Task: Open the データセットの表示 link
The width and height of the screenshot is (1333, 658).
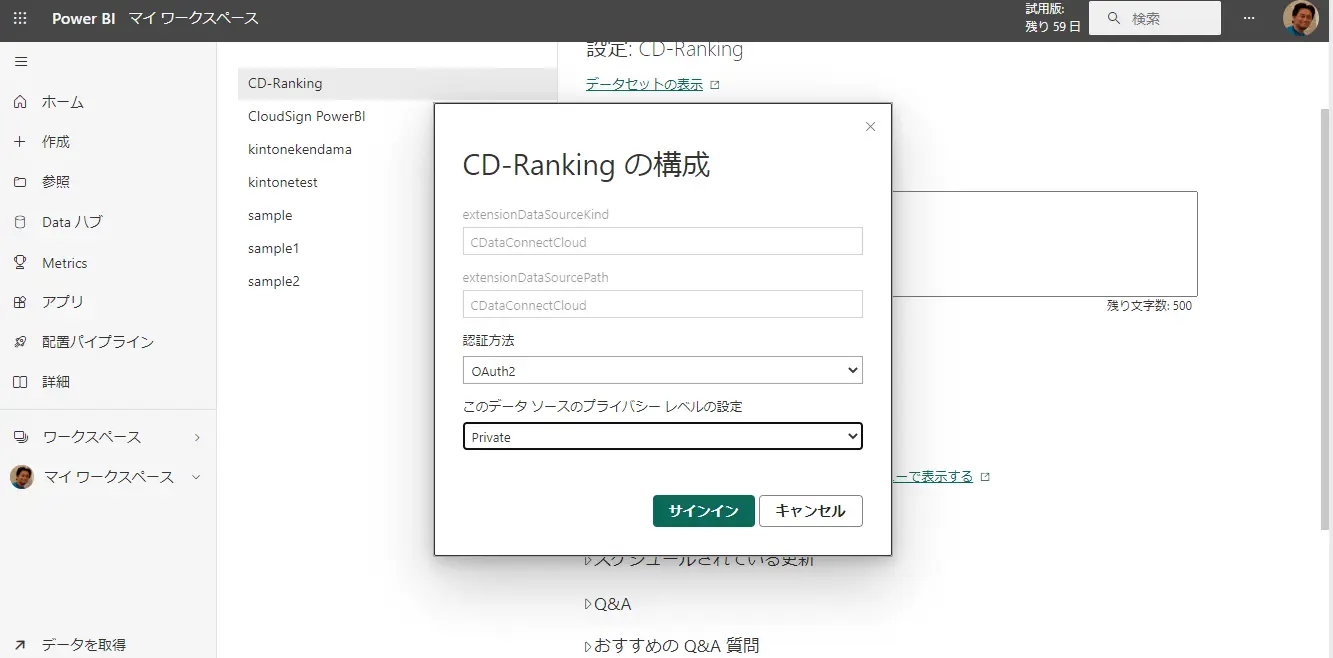Action: coord(644,84)
